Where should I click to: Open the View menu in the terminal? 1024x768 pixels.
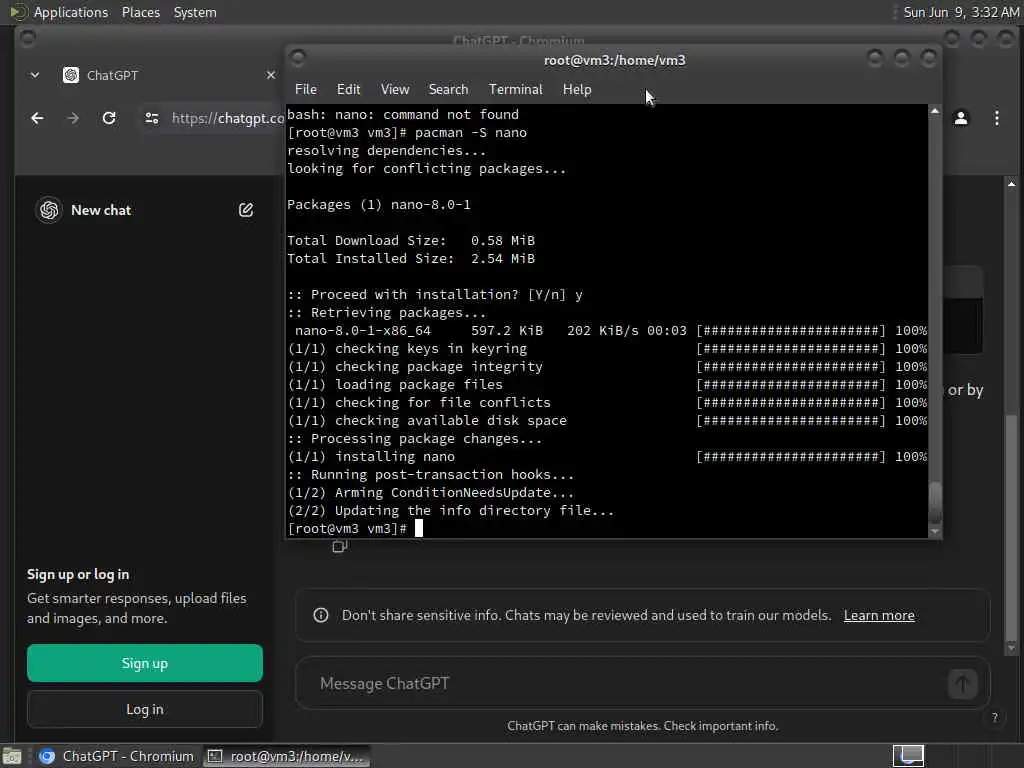point(395,89)
